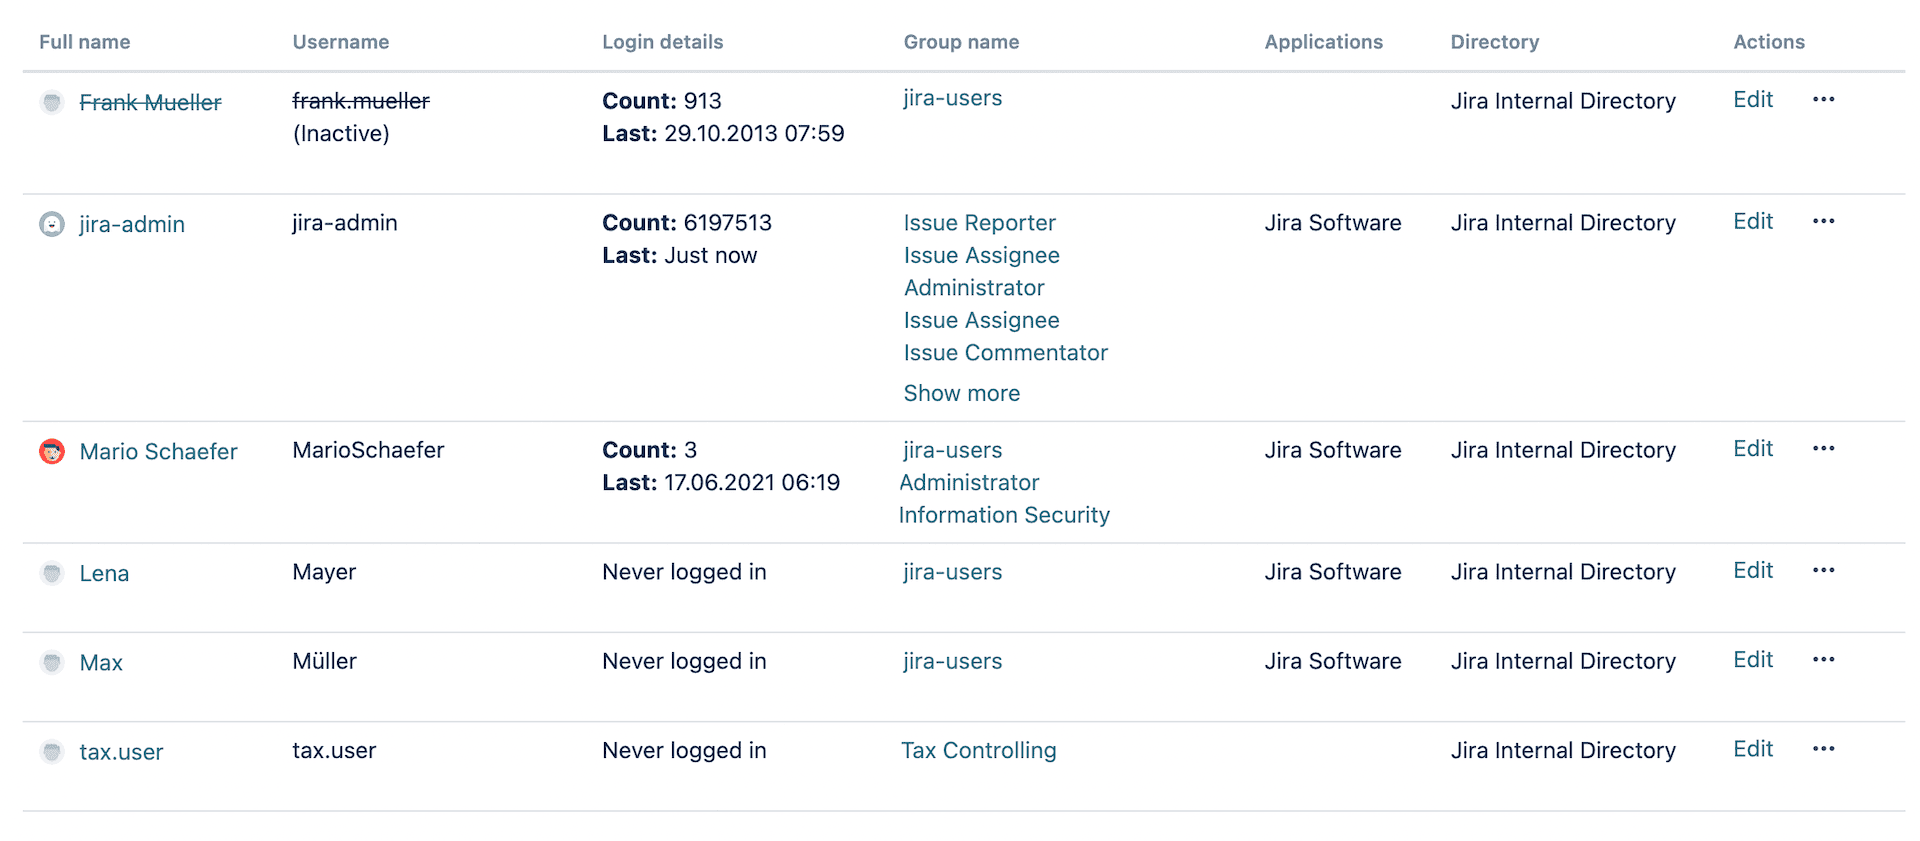Click the tax.user avatar icon
1920x841 pixels.
[52, 751]
